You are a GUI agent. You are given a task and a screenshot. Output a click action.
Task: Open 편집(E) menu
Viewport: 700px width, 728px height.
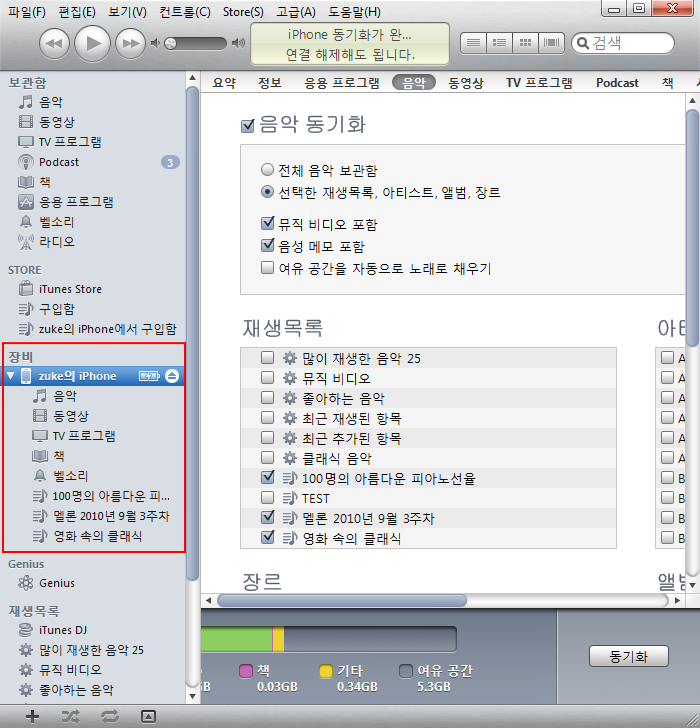(x=77, y=12)
